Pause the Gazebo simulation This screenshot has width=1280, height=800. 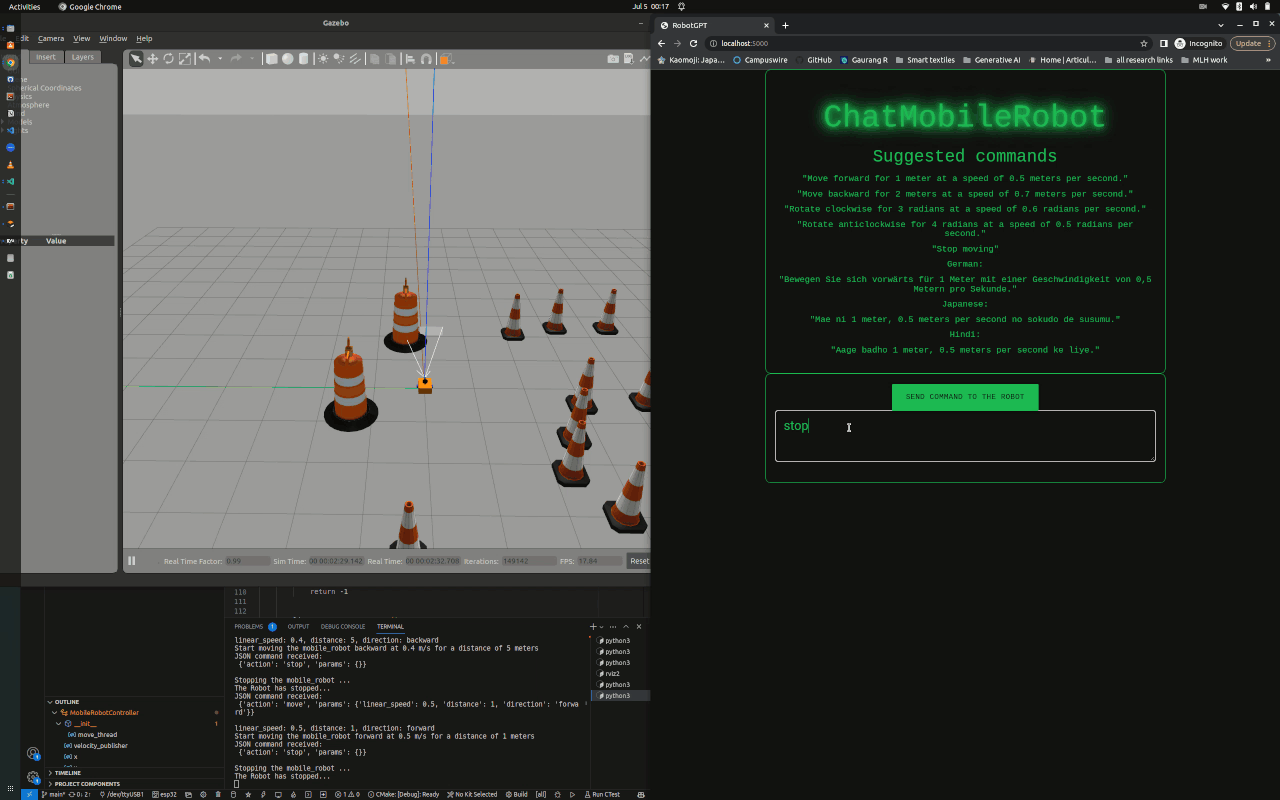pyautogui.click(x=131, y=561)
